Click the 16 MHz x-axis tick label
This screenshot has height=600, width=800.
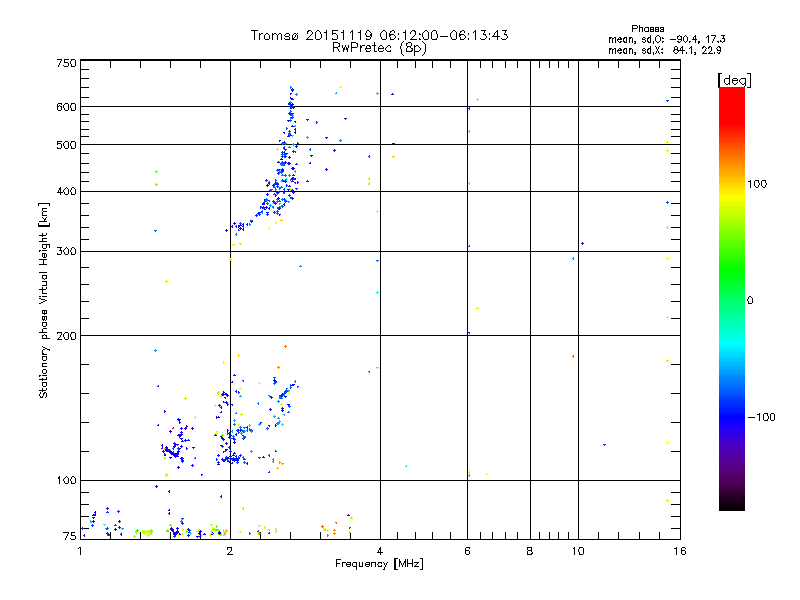point(680,551)
